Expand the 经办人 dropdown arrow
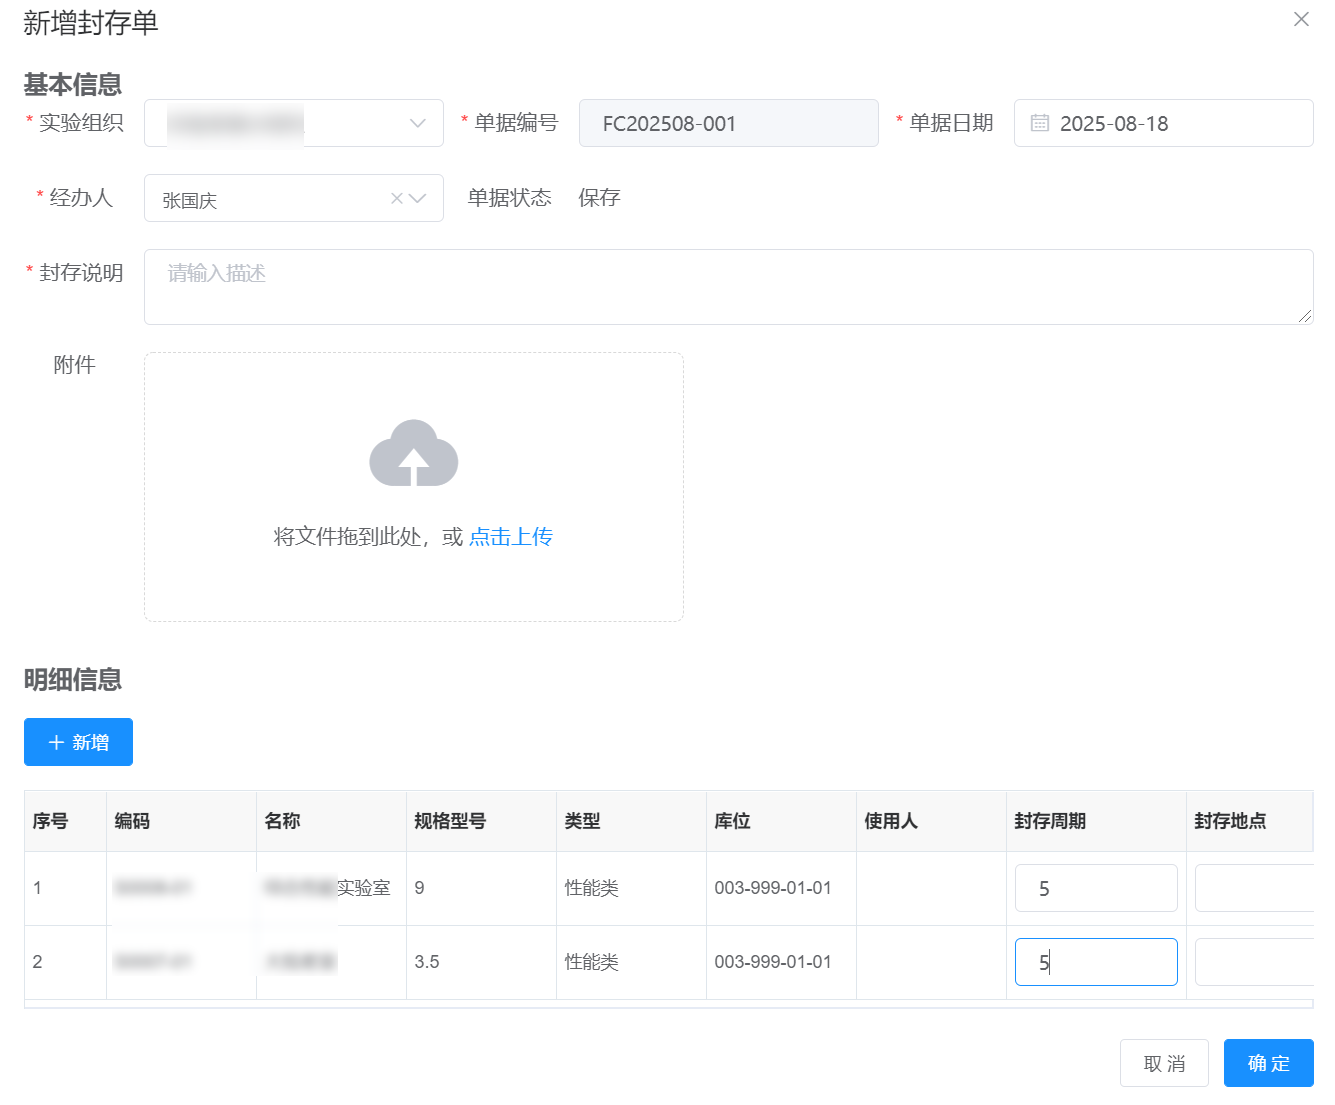This screenshot has width=1335, height=1105. click(419, 198)
